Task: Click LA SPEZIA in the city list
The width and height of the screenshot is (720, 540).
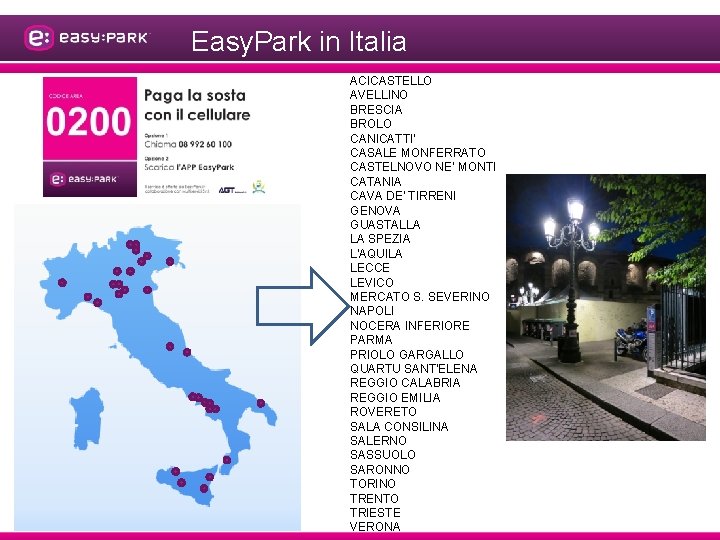Action: coord(380,239)
